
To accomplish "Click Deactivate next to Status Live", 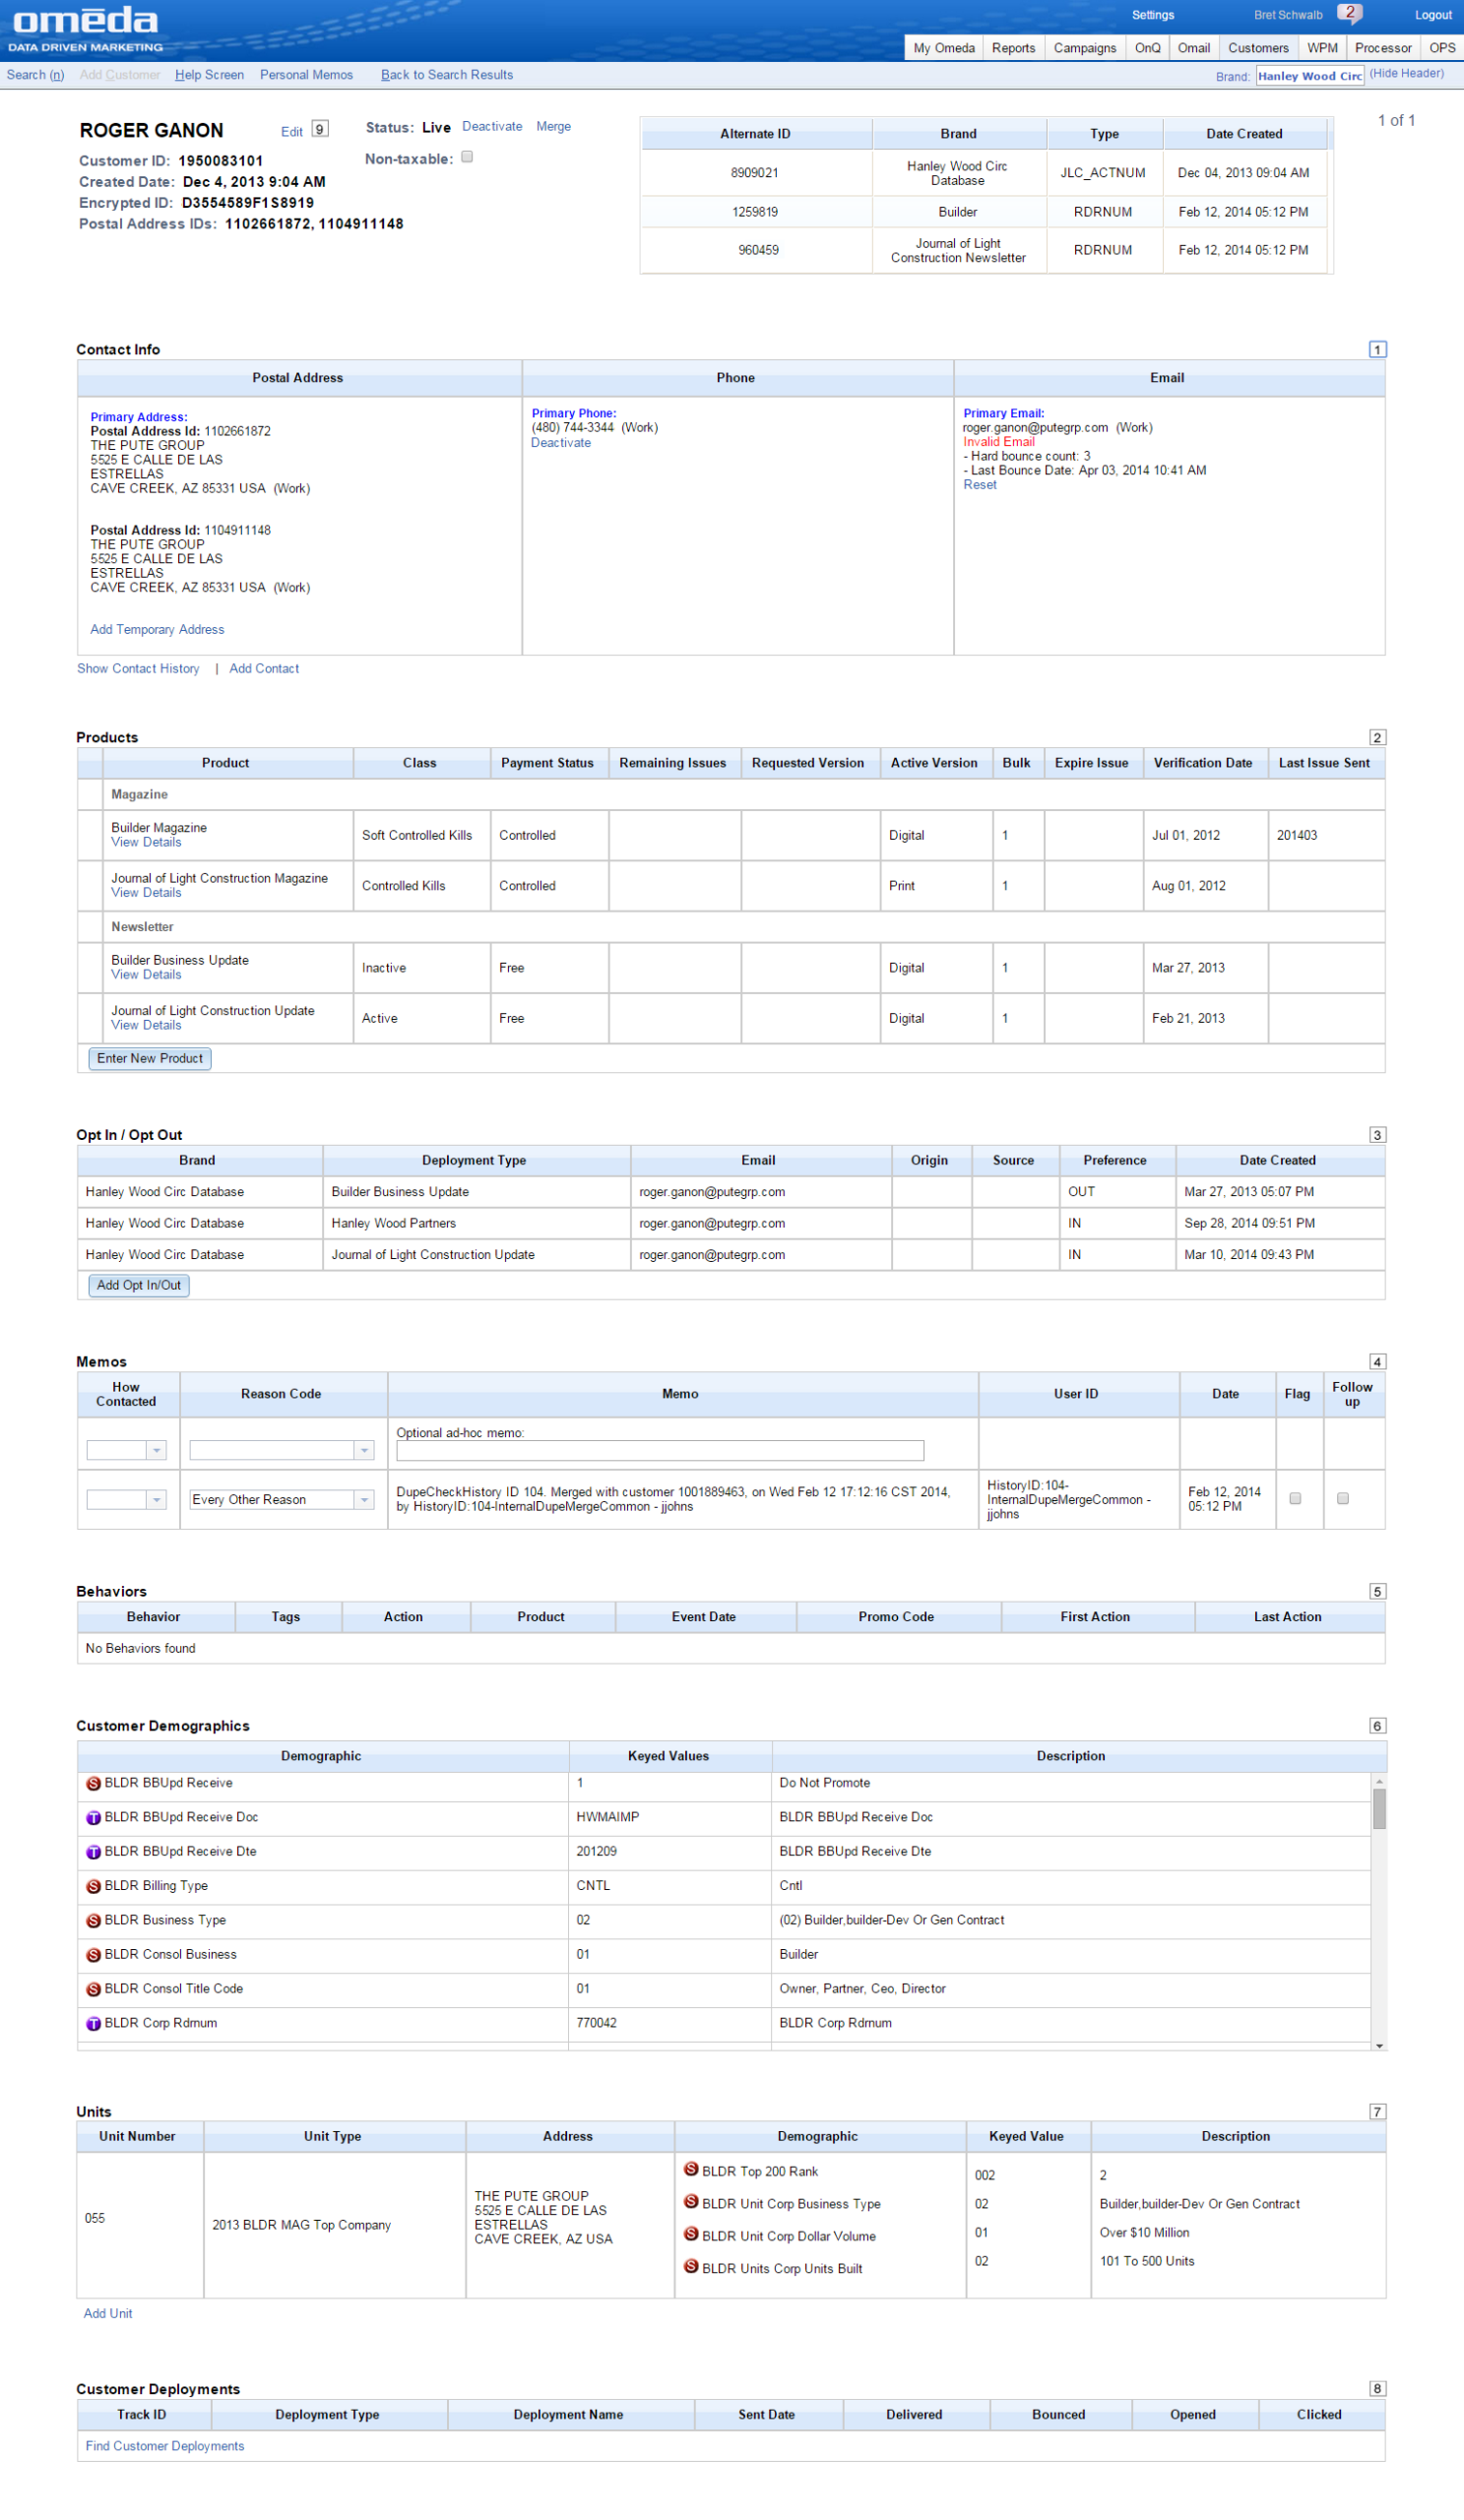I will pos(492,127).
